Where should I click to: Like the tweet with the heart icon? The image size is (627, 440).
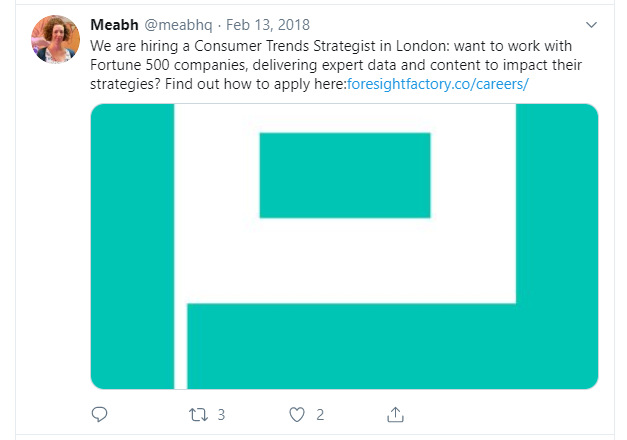tap(296, 414)
